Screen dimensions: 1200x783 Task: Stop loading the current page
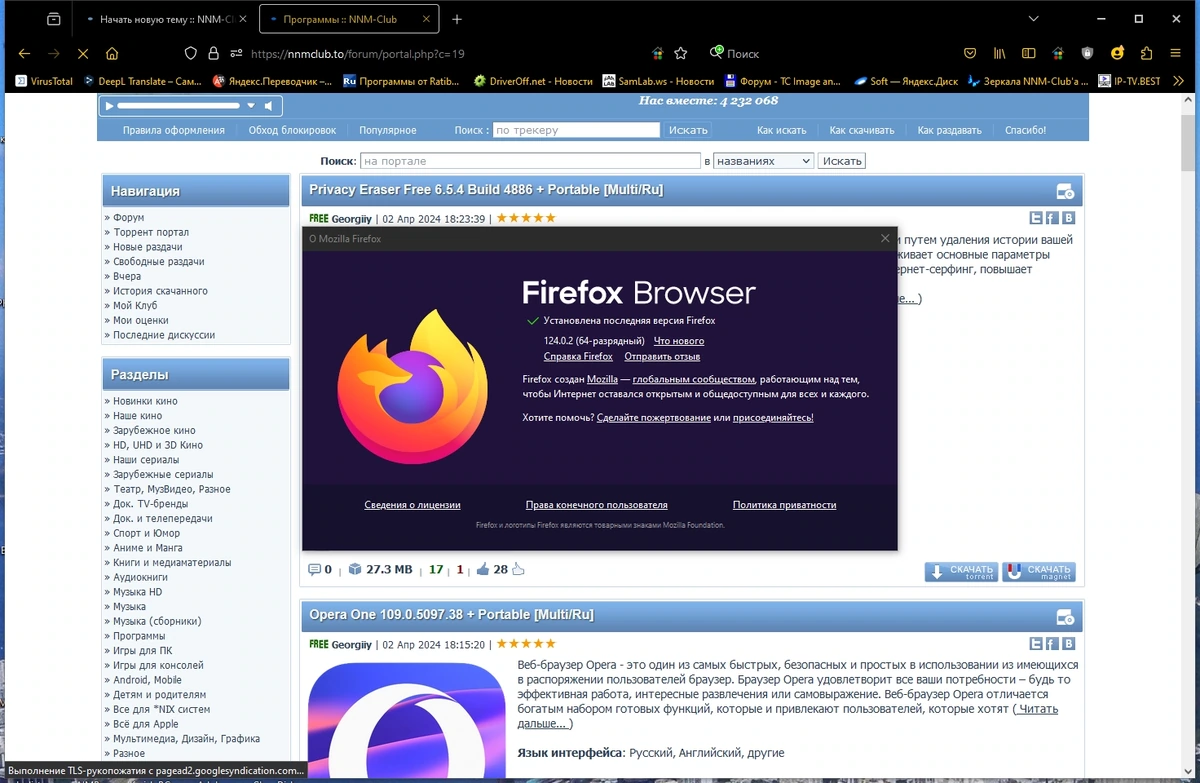click(83, 54)
